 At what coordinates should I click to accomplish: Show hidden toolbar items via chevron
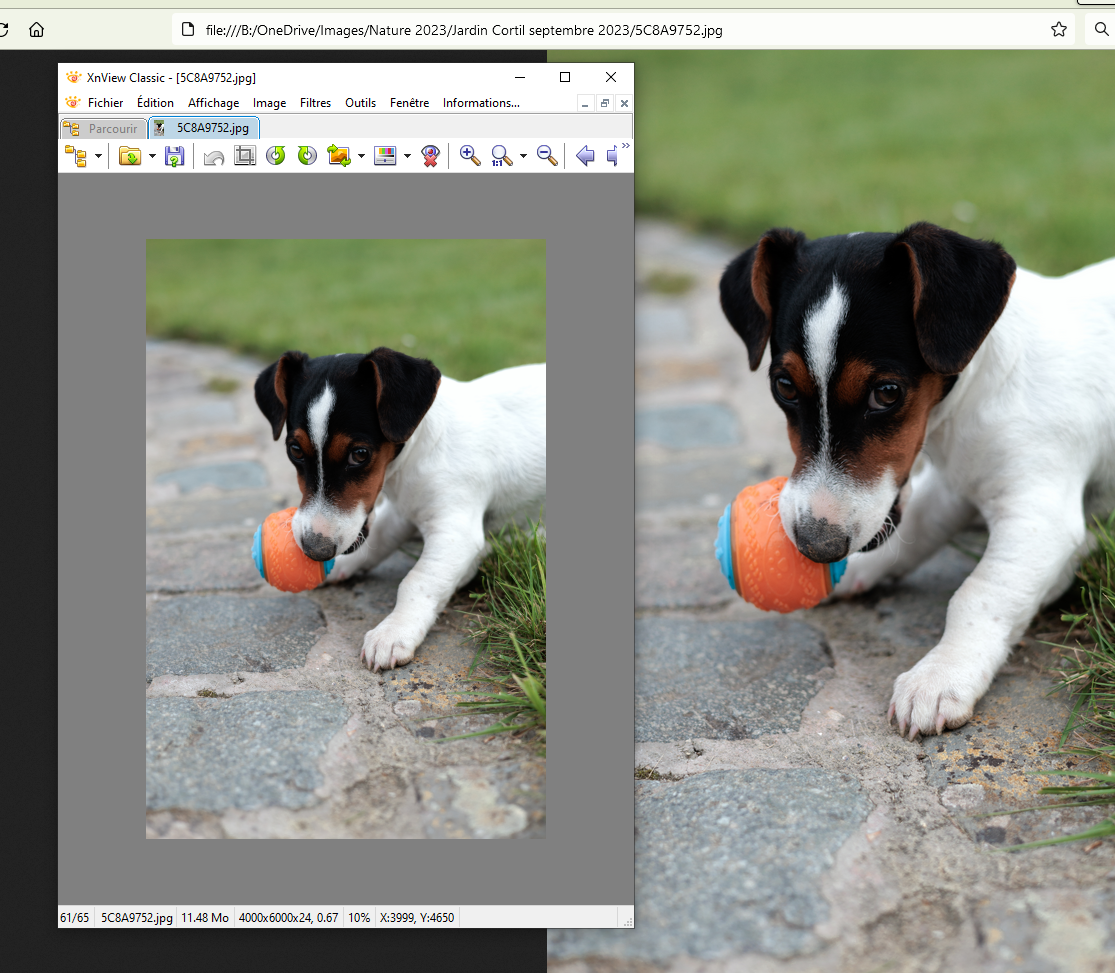[626, 146]
